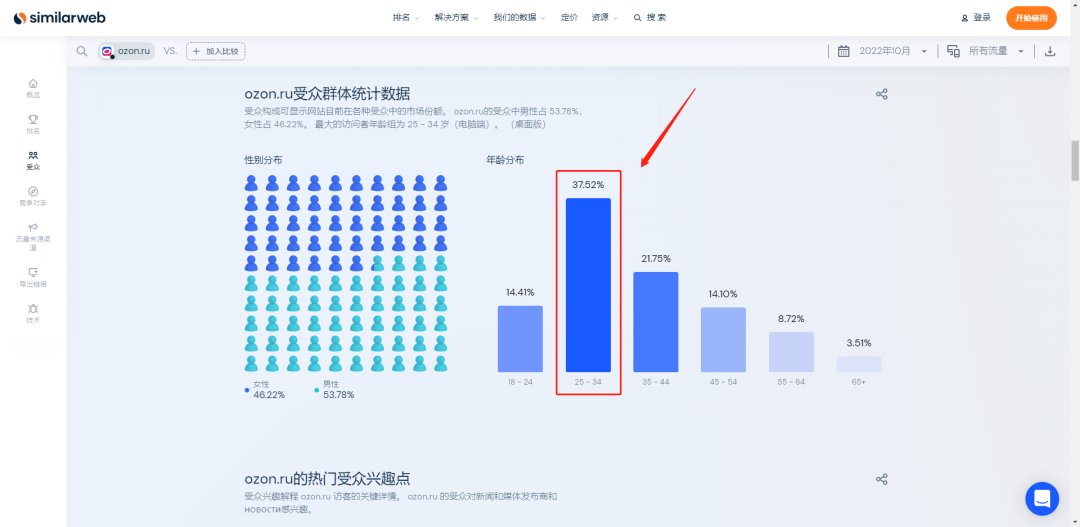Click the download icon in the filter bar

pos(1050,51)
